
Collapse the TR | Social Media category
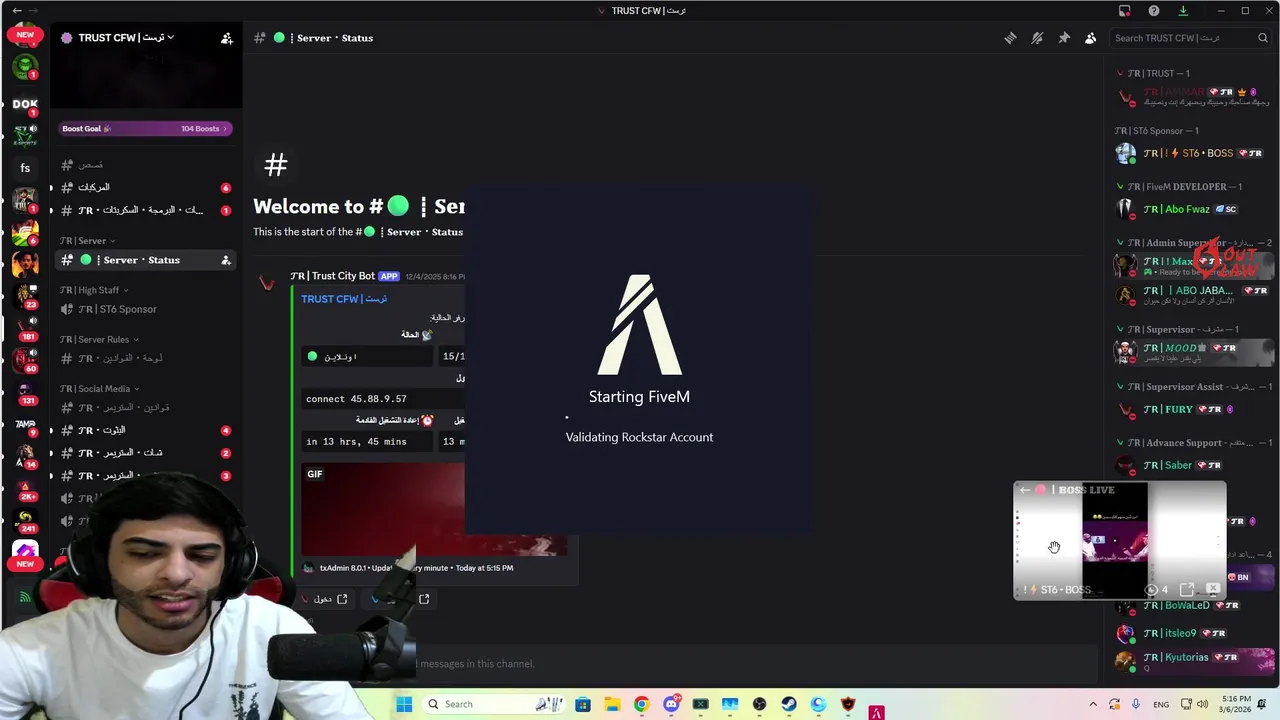tap(99, 388)
